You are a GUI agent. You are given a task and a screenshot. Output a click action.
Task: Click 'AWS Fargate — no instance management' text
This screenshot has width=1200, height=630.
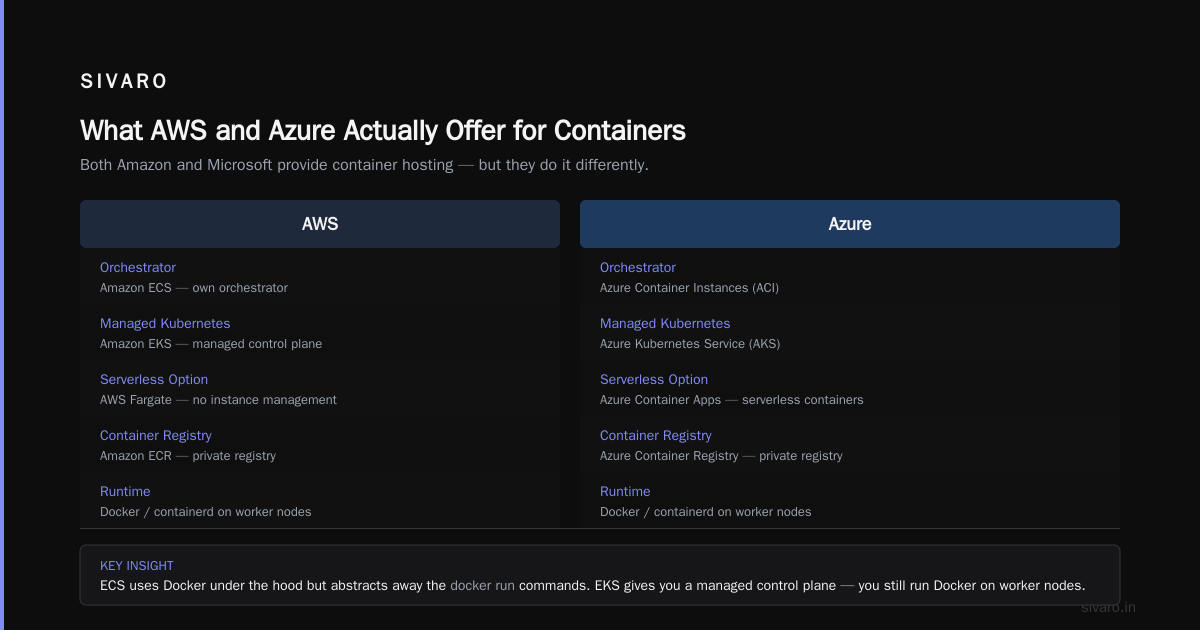[218, 400]
